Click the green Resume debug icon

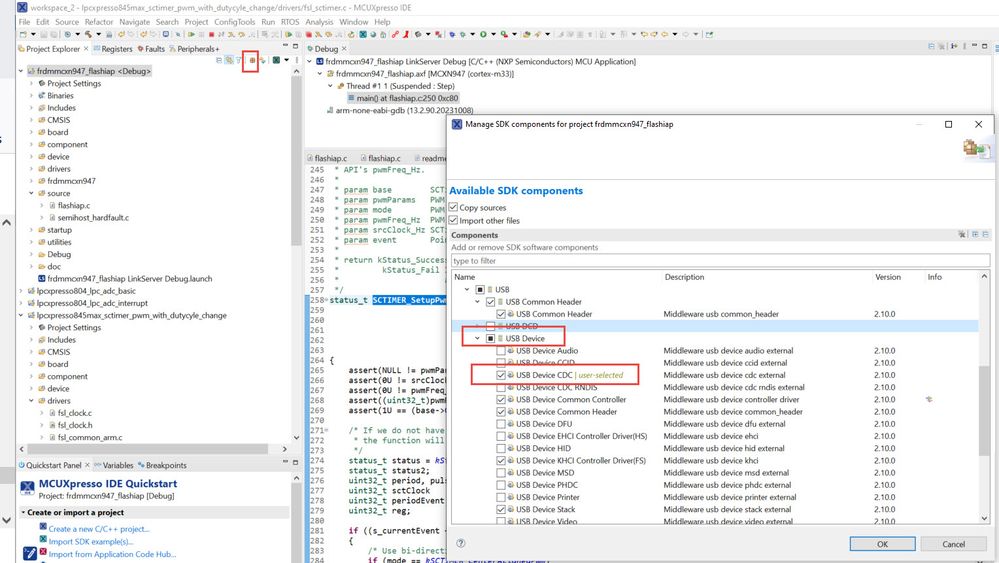tap(191, 34)
